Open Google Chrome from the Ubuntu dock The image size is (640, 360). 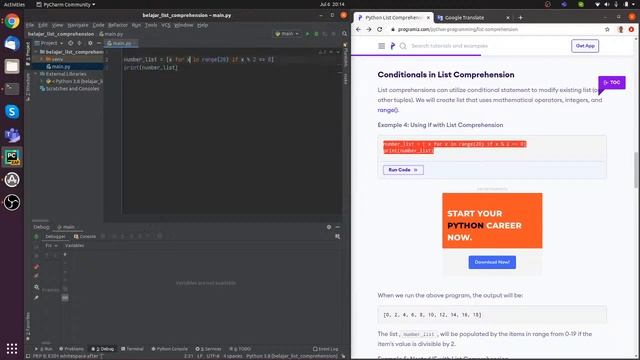coord(12,21)
